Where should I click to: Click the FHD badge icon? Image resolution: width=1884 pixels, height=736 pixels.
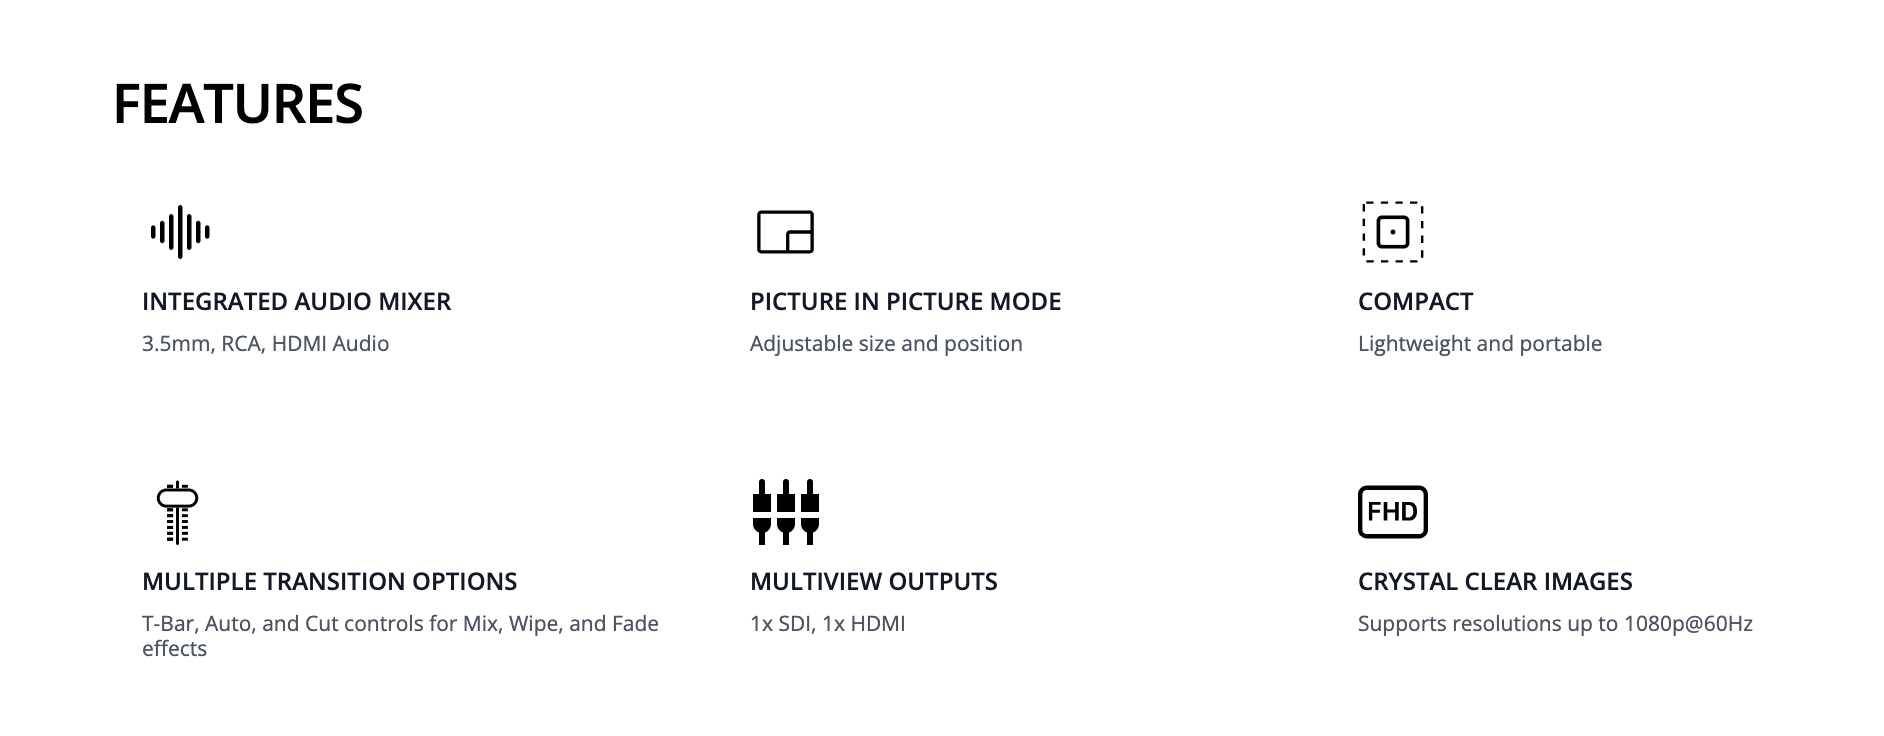point(1392,512)
